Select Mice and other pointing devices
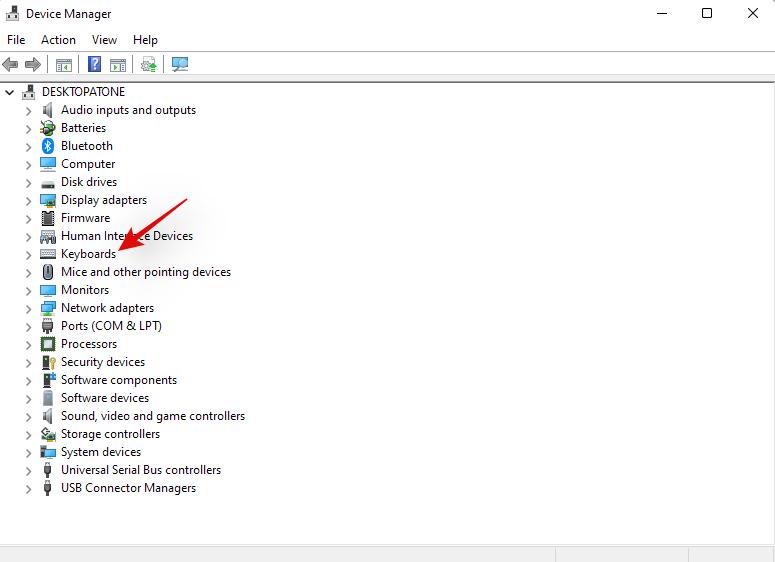775x562 pixels. click(x=145, y=272)
